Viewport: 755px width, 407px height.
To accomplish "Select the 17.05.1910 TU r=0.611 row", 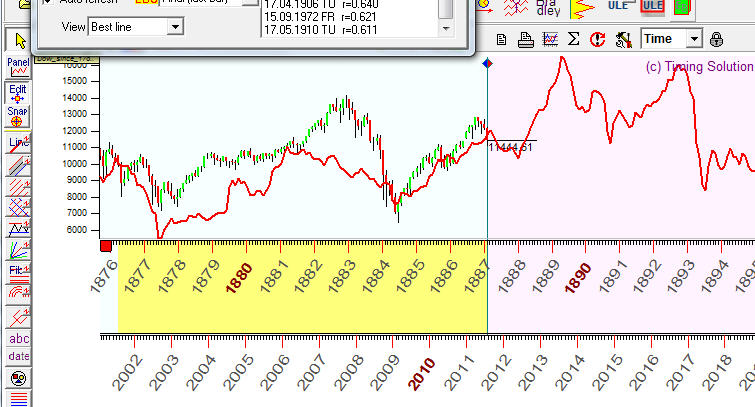I will point(320,29).
